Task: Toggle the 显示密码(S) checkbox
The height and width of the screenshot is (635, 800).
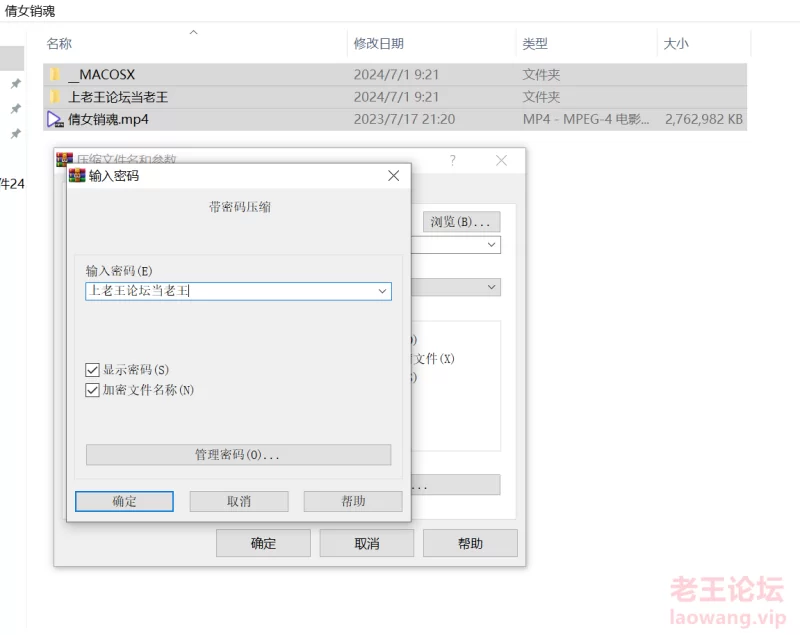Action: tap(92, 370)
